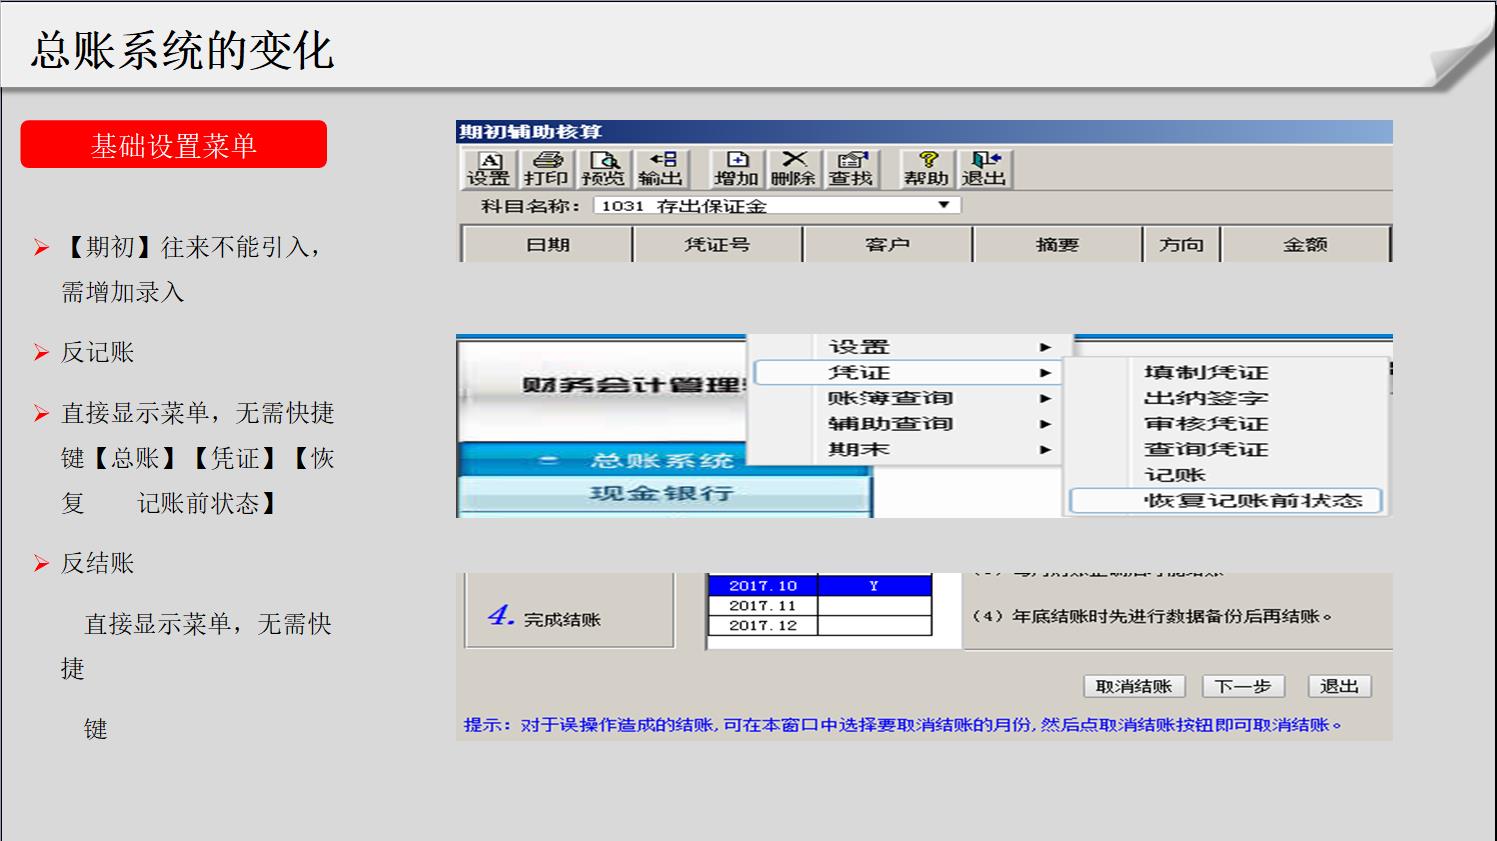Open the 现金银行 module section

pos(662,493)
